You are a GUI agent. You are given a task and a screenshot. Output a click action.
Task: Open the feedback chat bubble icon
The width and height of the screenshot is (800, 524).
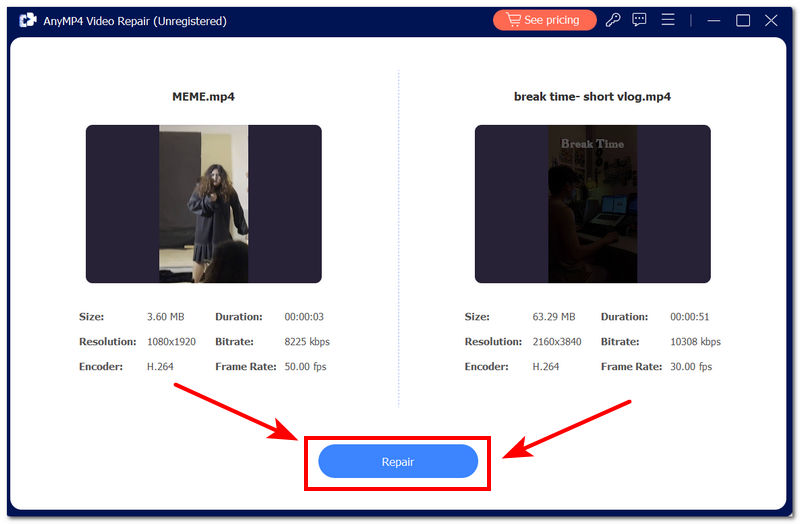640,20
